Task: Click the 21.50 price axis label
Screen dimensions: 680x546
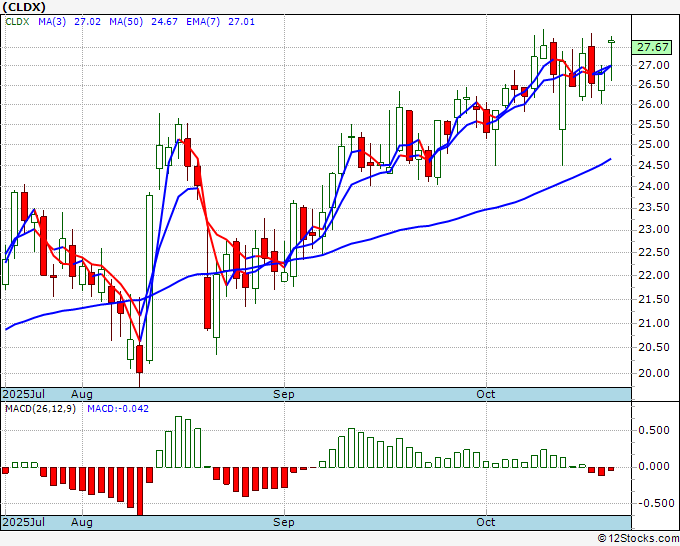Action: pos(654,299)
